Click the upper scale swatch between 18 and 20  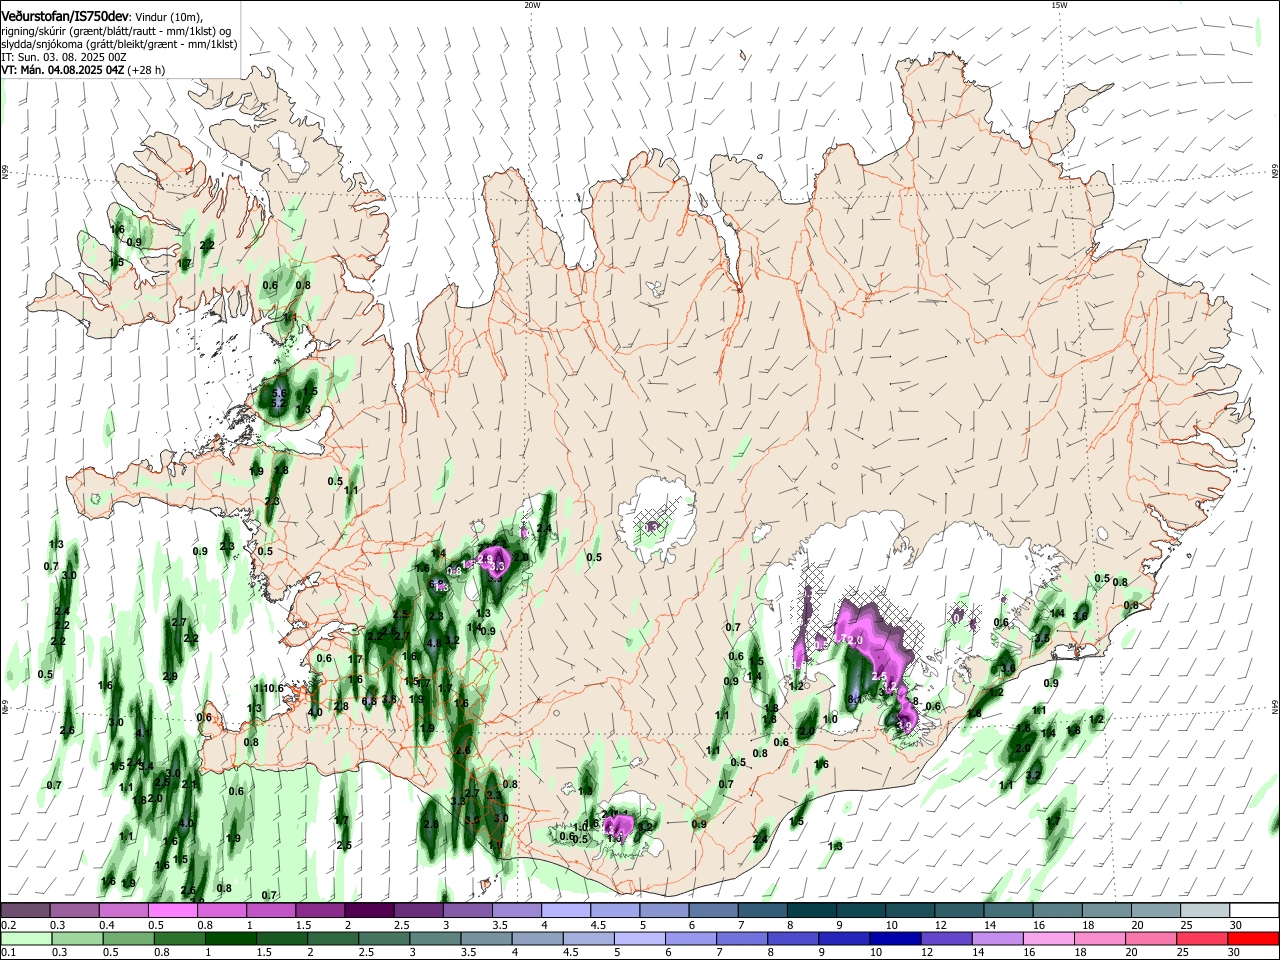pos(1106,911)
